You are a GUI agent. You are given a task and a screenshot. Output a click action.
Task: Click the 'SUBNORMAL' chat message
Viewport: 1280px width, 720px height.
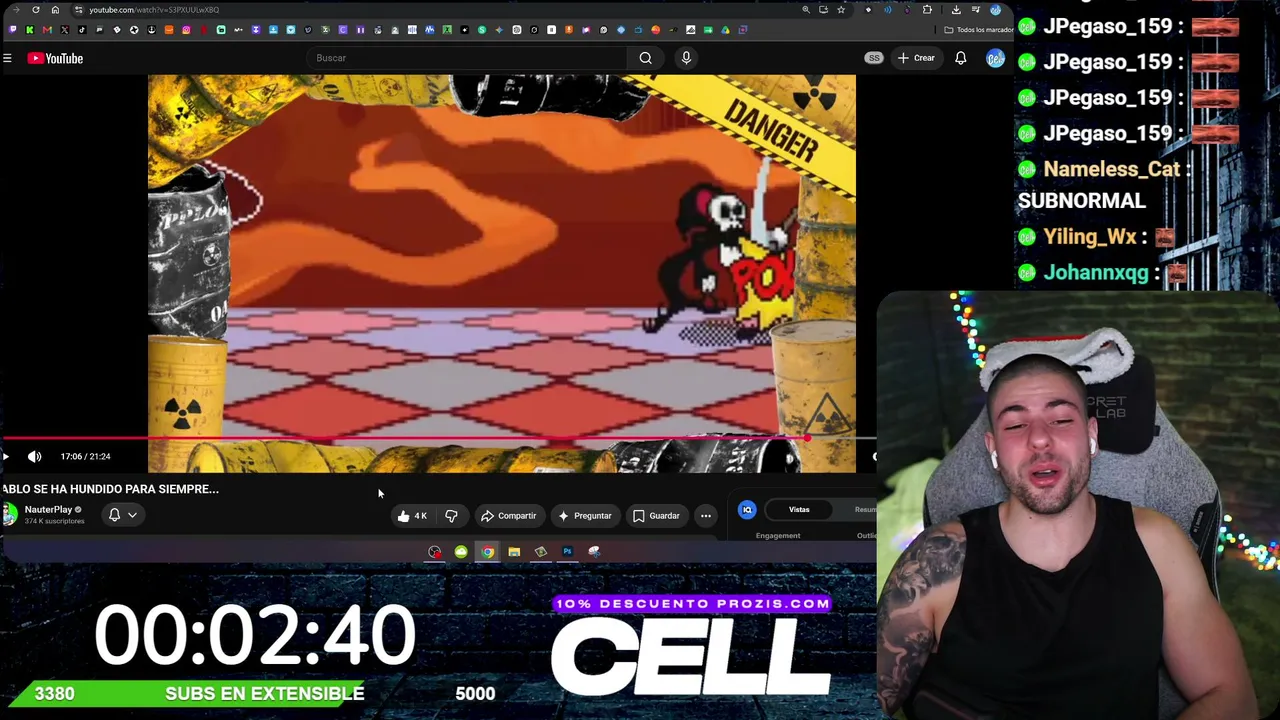(x=1082, y=201)
